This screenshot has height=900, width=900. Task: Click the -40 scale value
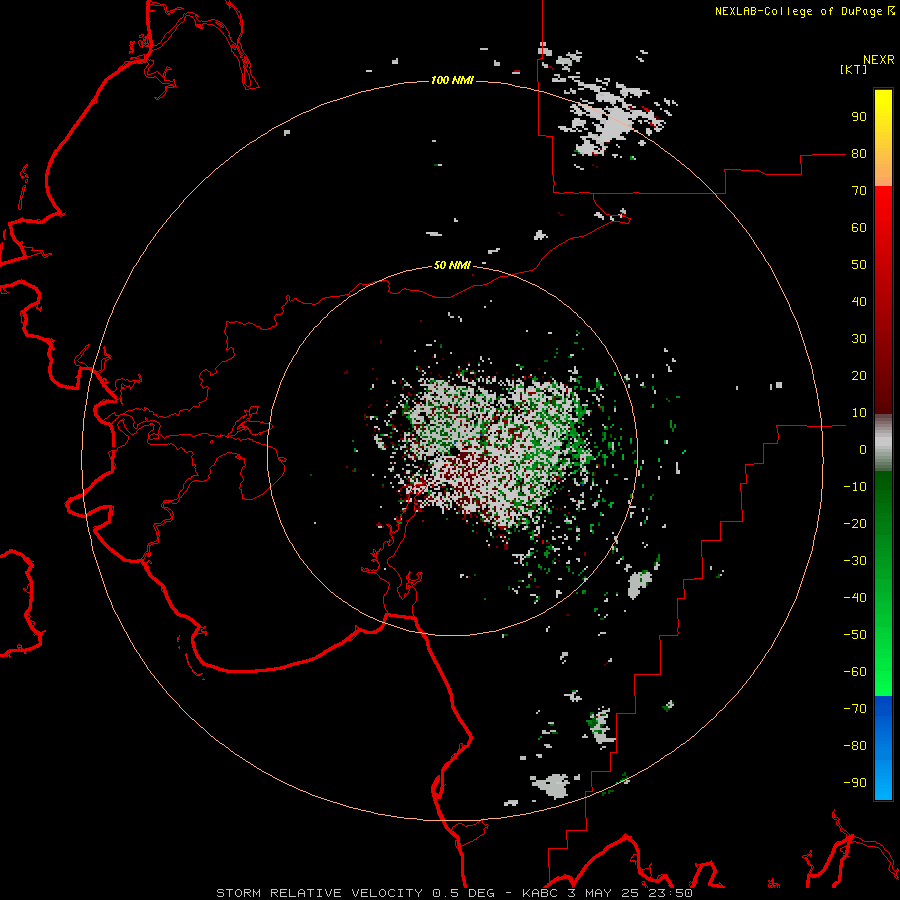[x=855, y=598]
